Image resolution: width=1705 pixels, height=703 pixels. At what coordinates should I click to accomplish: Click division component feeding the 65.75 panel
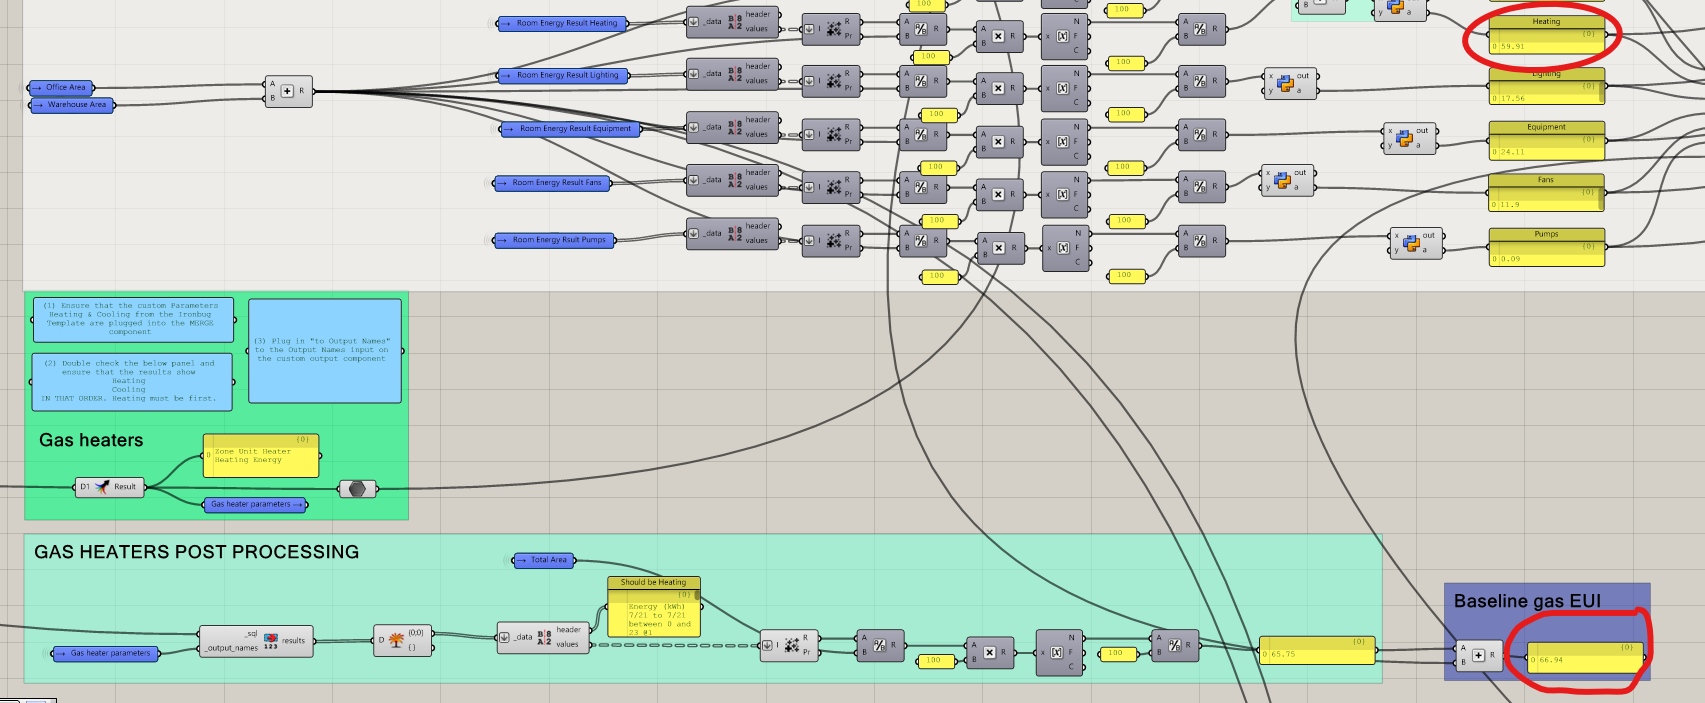click(x=1174, y=645)
